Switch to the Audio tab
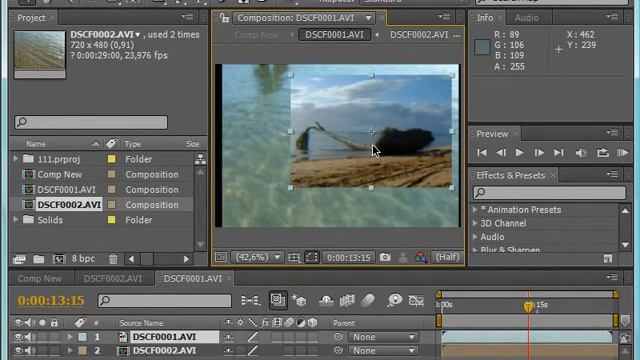Image resolution: width=640 pixels, height=360 pixels. 527,18
